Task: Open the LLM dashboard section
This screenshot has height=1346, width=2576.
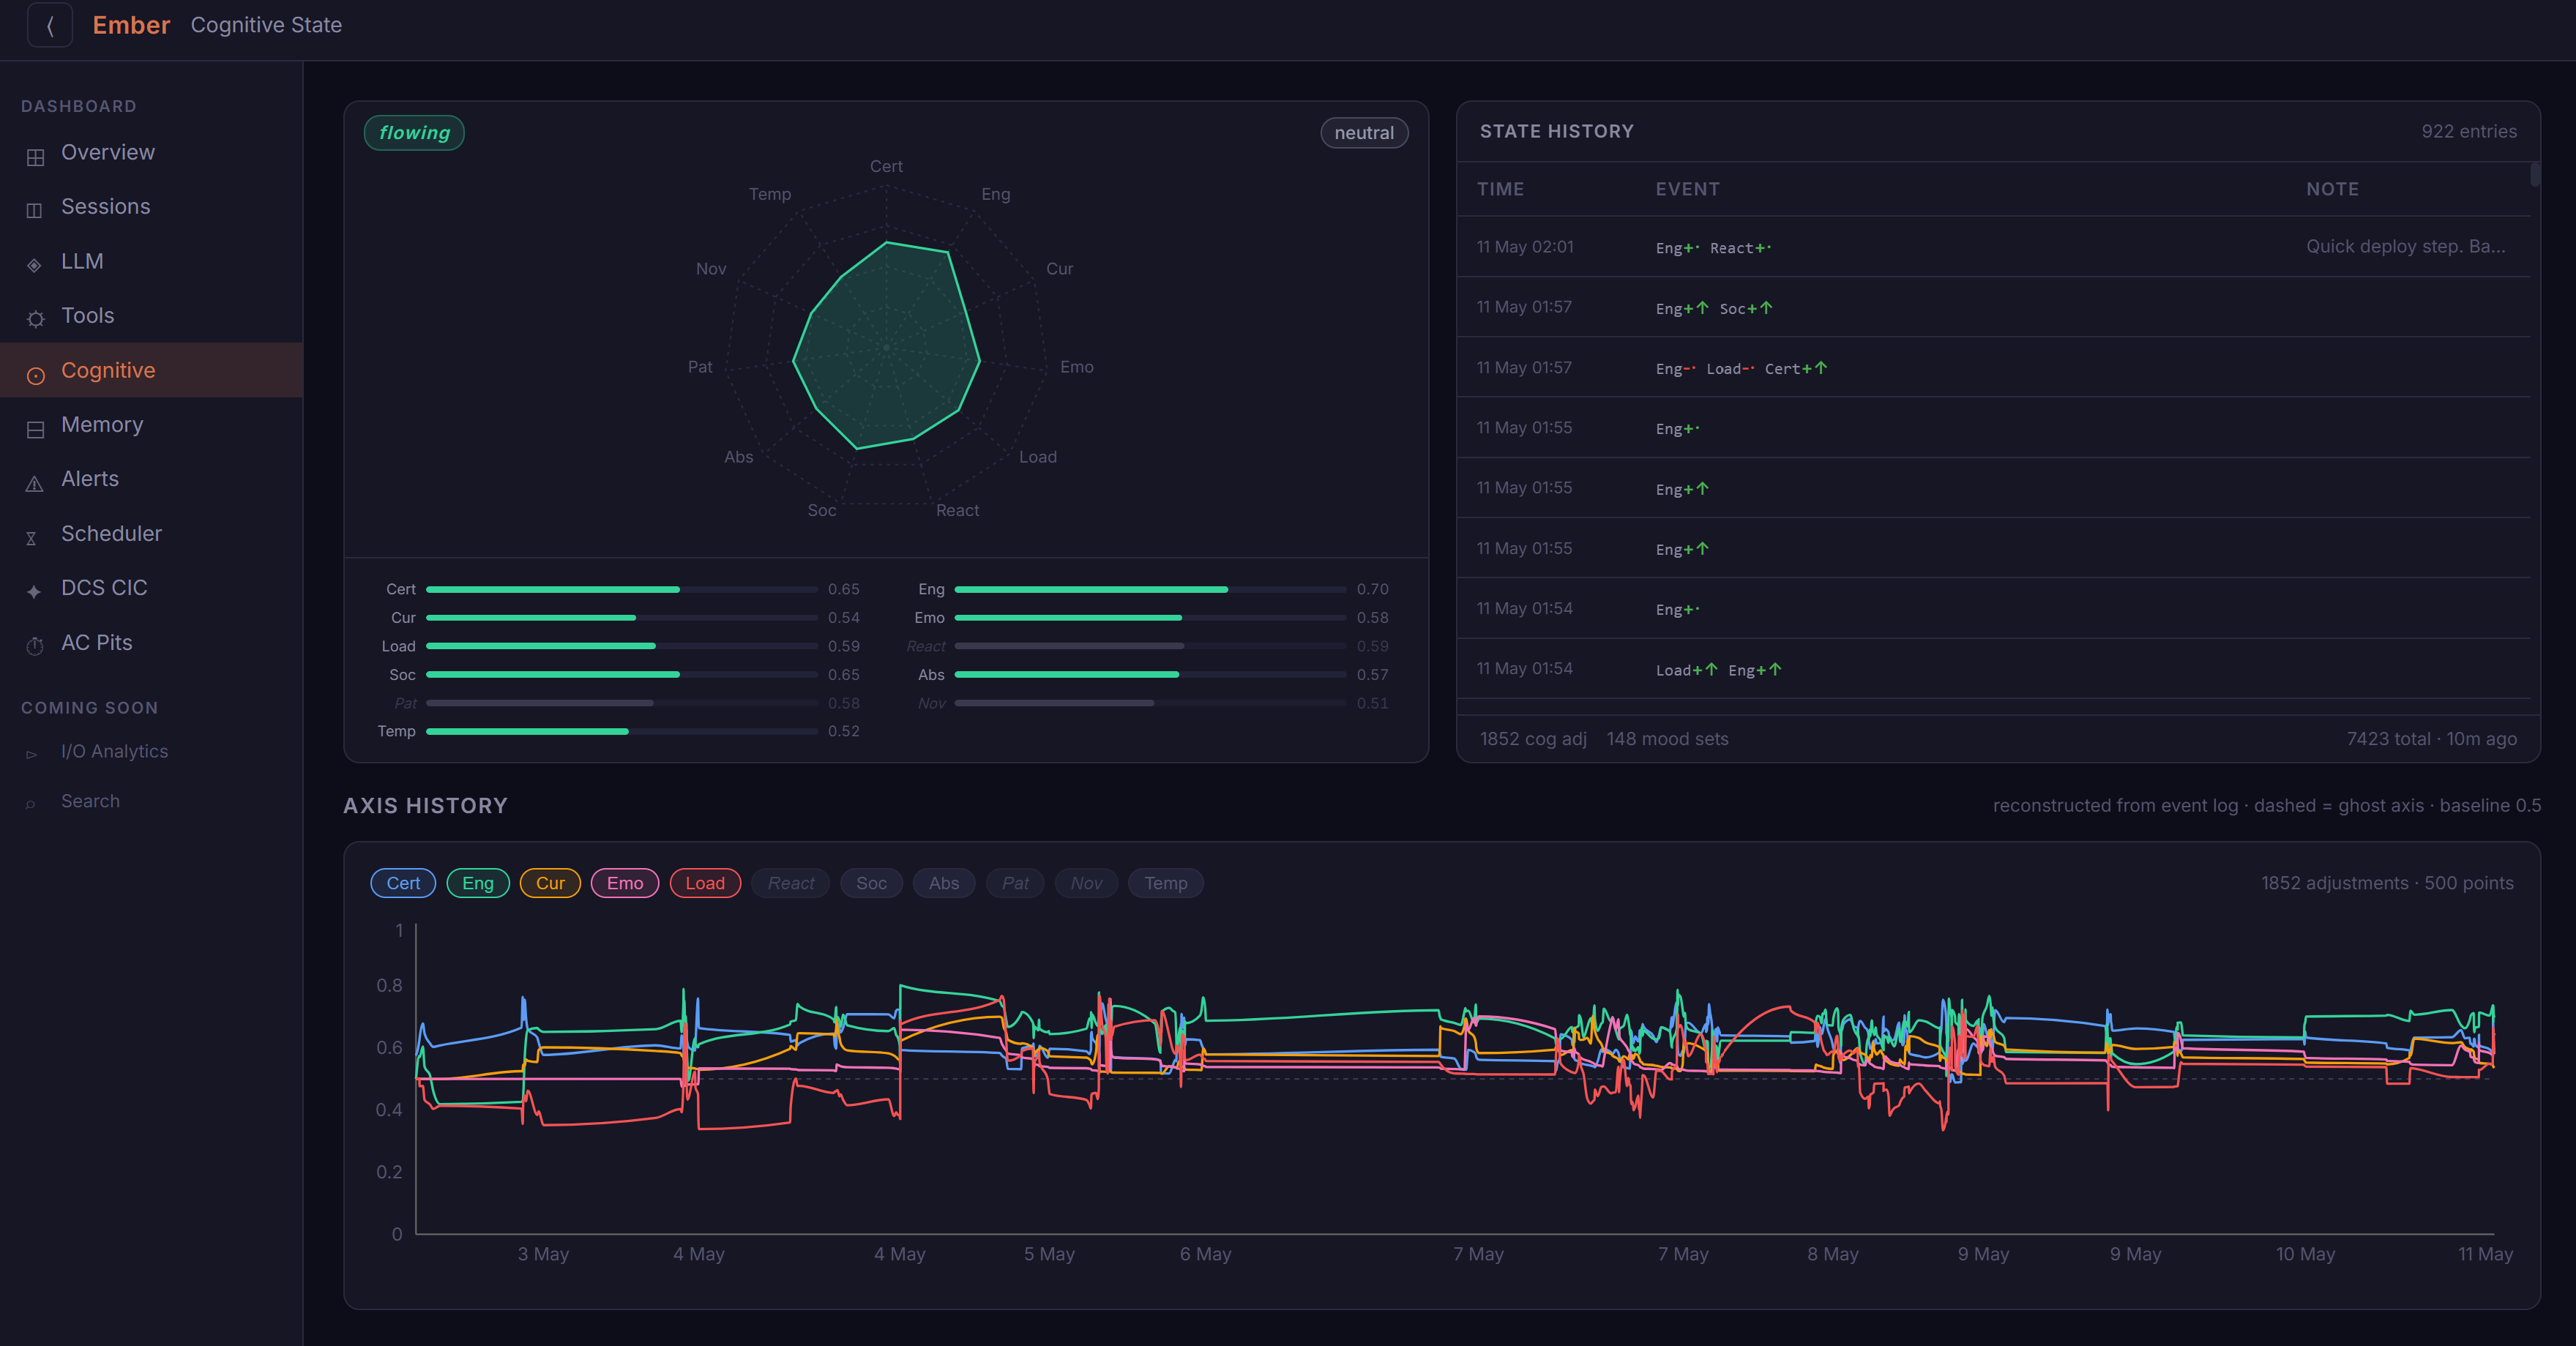Action: 151,261
